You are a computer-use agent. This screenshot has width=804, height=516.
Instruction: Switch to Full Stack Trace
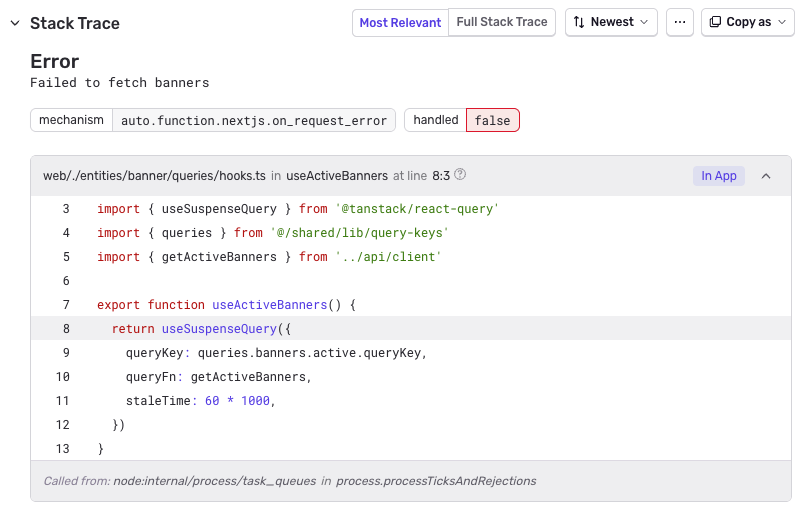click(x=502, y=22)
